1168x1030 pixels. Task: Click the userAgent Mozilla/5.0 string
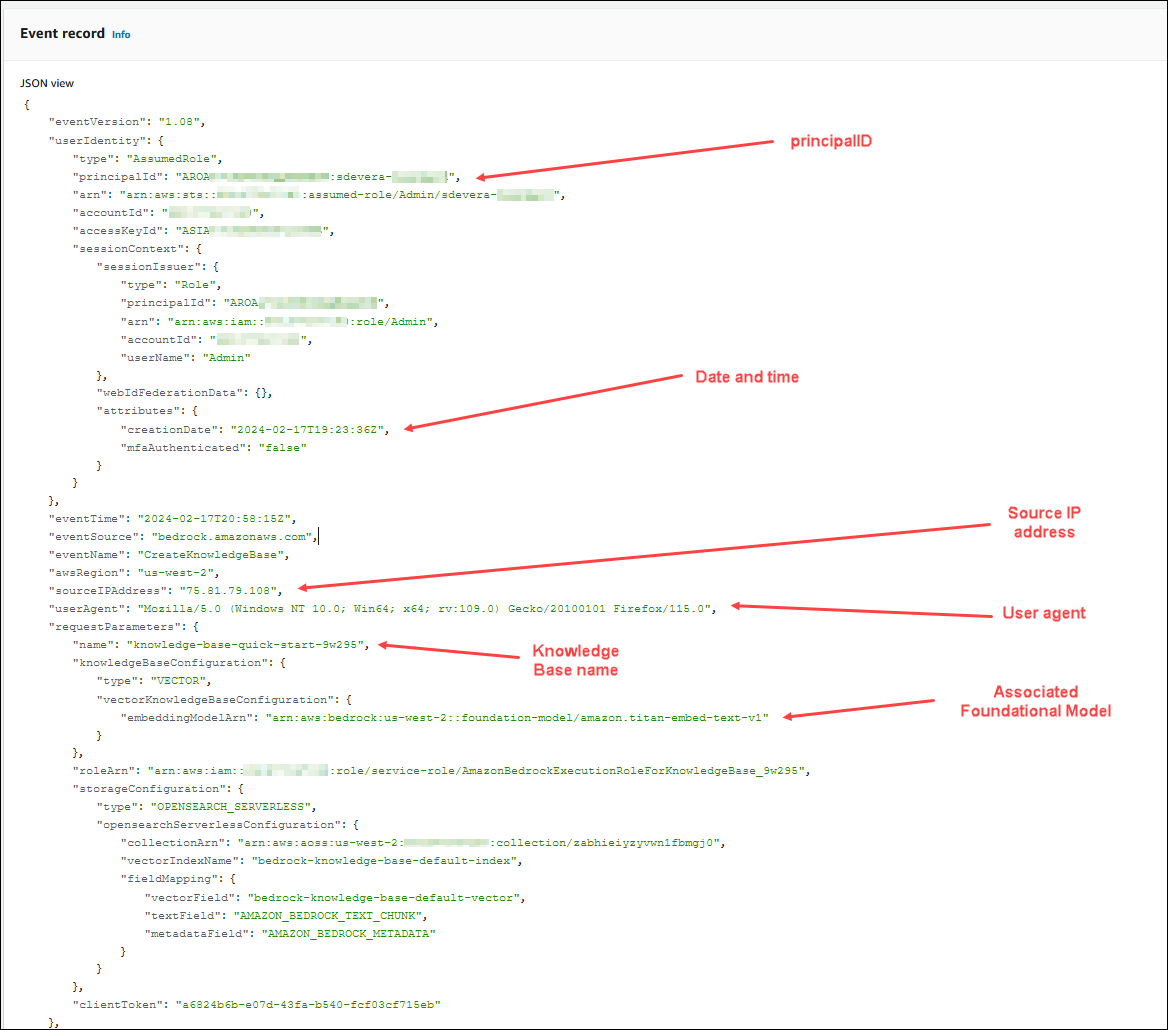(x=425, y=608)
